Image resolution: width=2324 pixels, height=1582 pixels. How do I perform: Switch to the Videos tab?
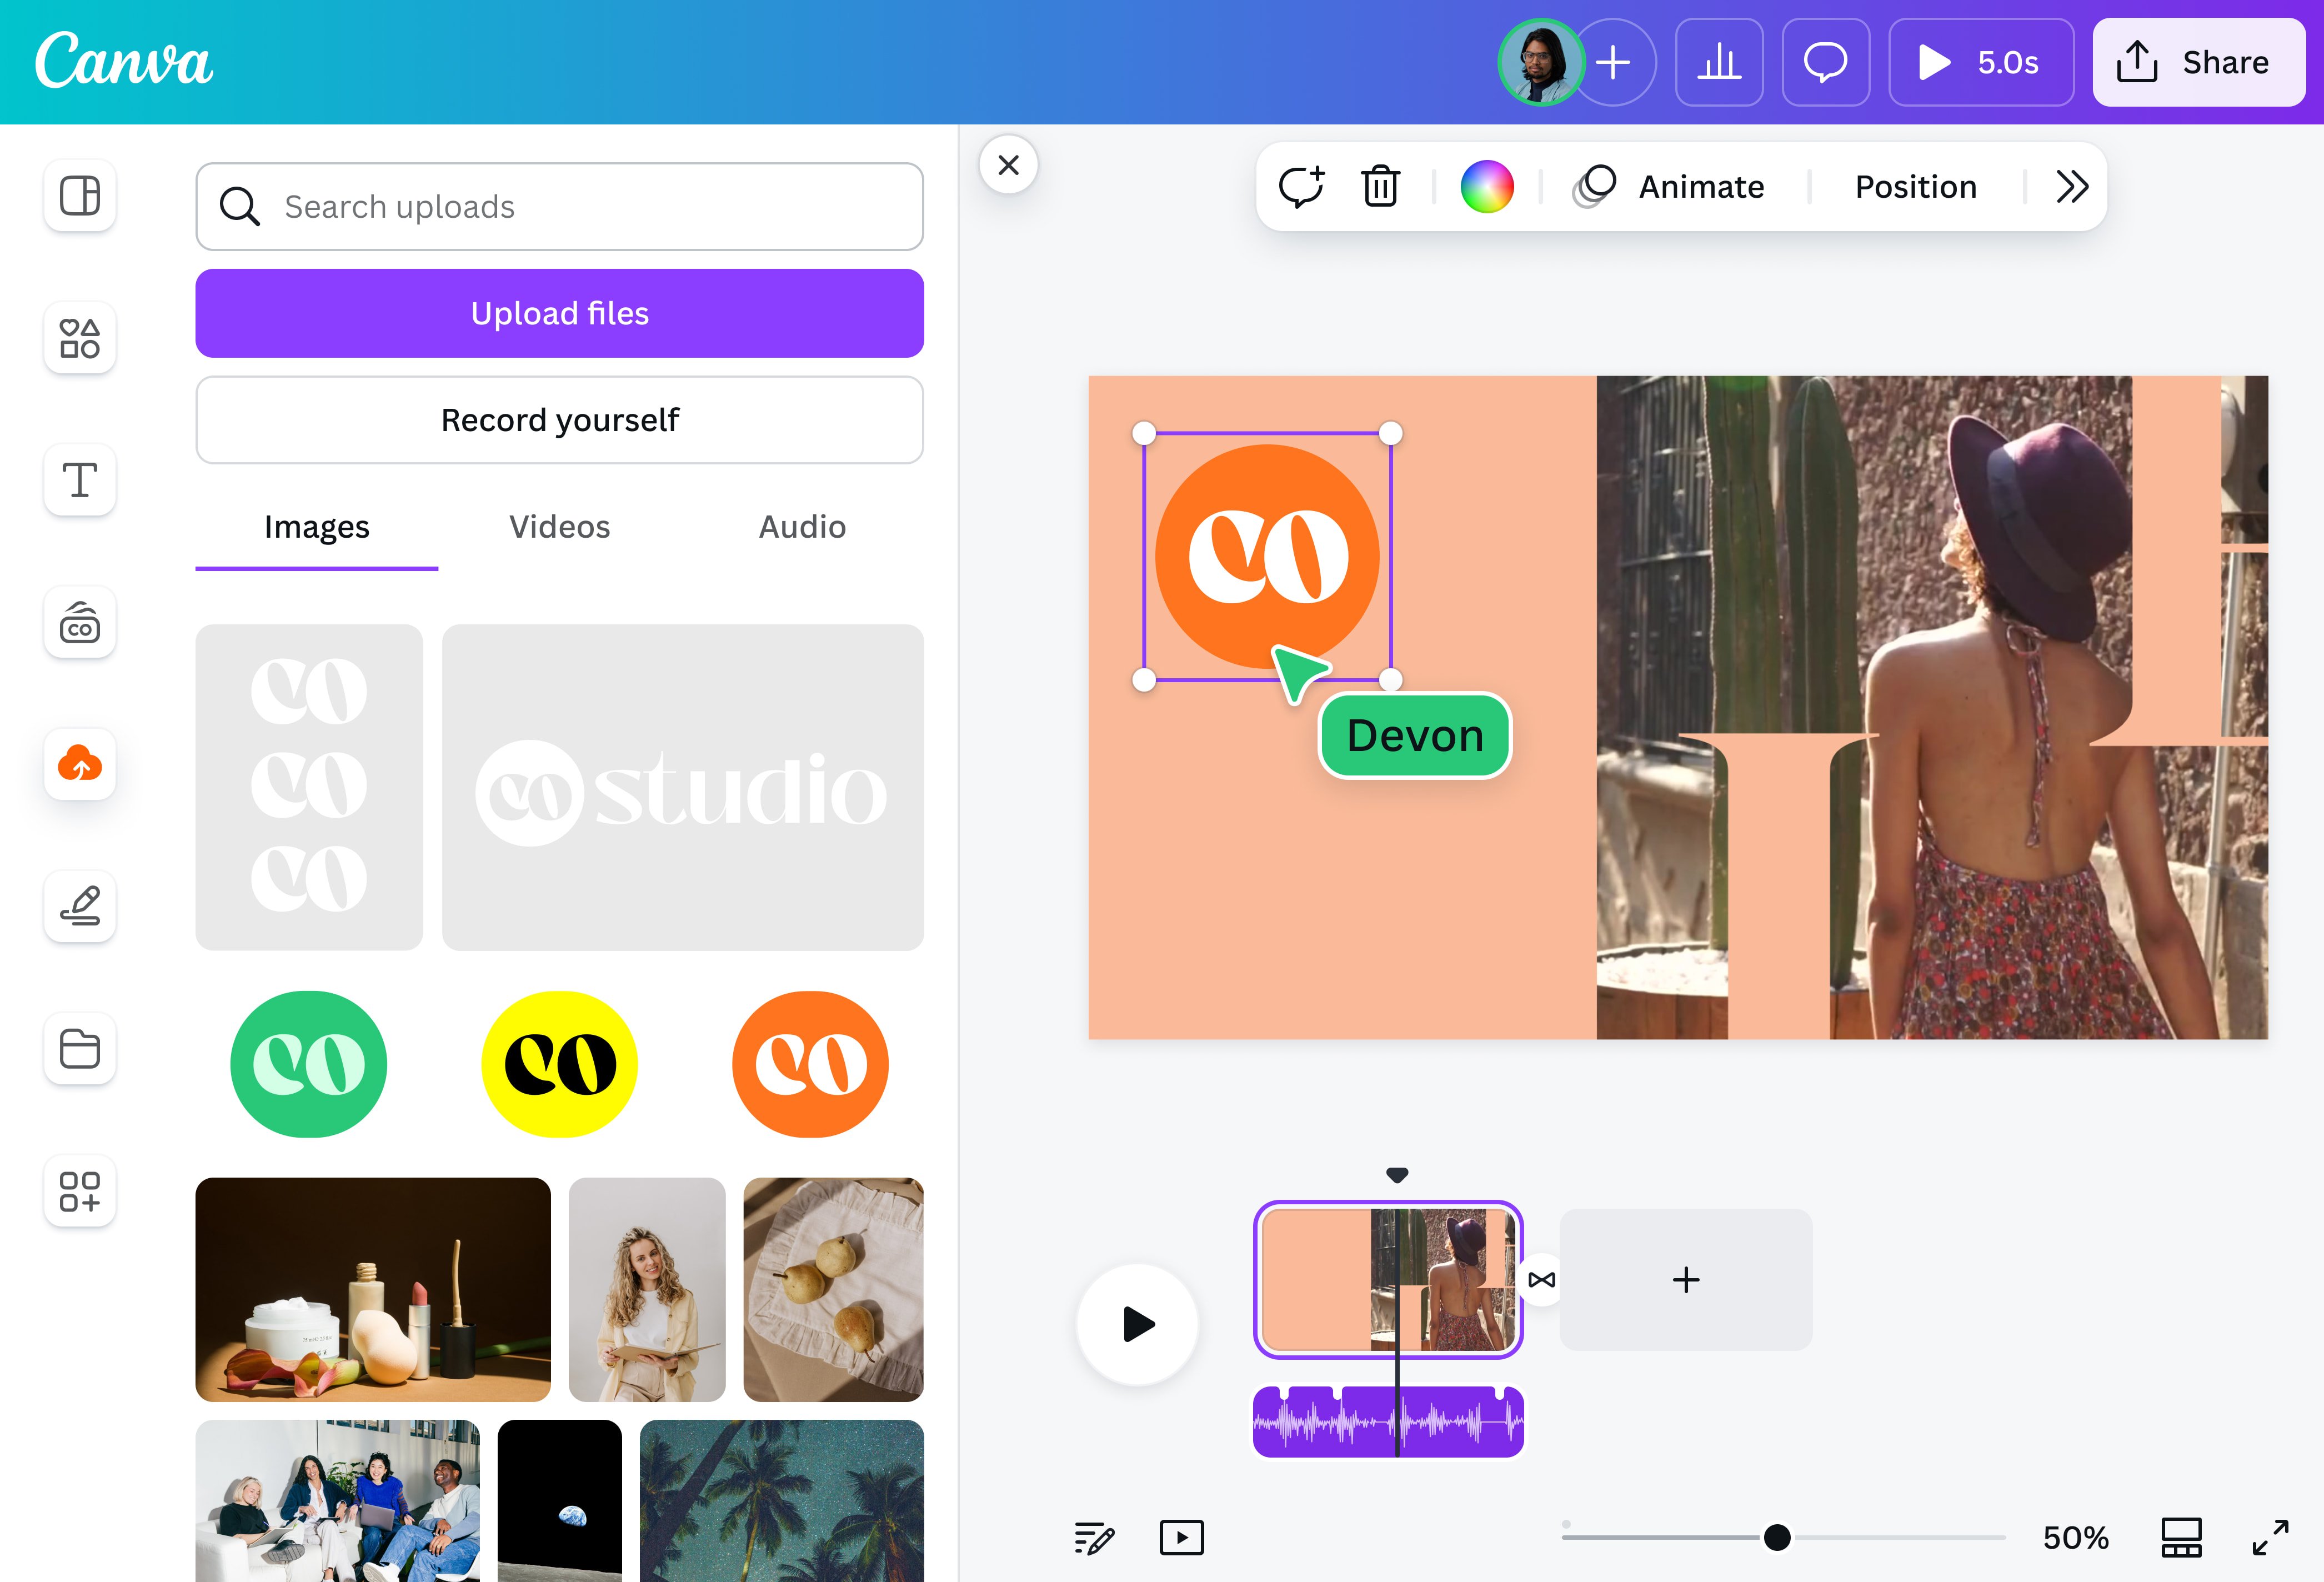pyautogui.click(x=559, y=527)
